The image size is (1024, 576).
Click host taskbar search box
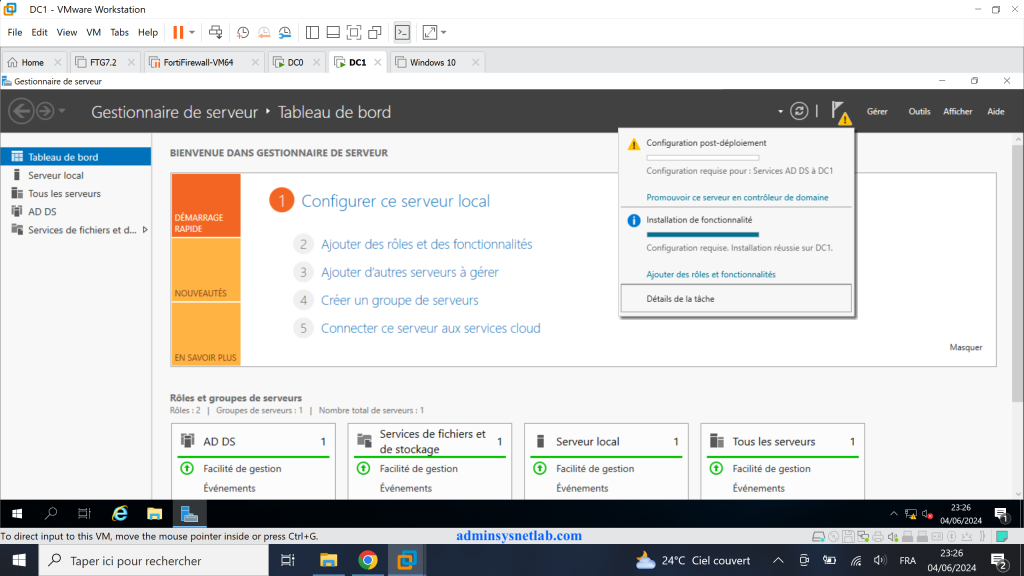(x=153, y=560)
